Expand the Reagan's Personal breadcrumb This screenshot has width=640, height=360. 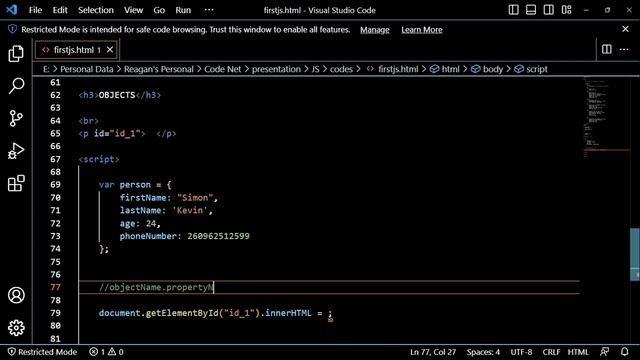(159, 69)
